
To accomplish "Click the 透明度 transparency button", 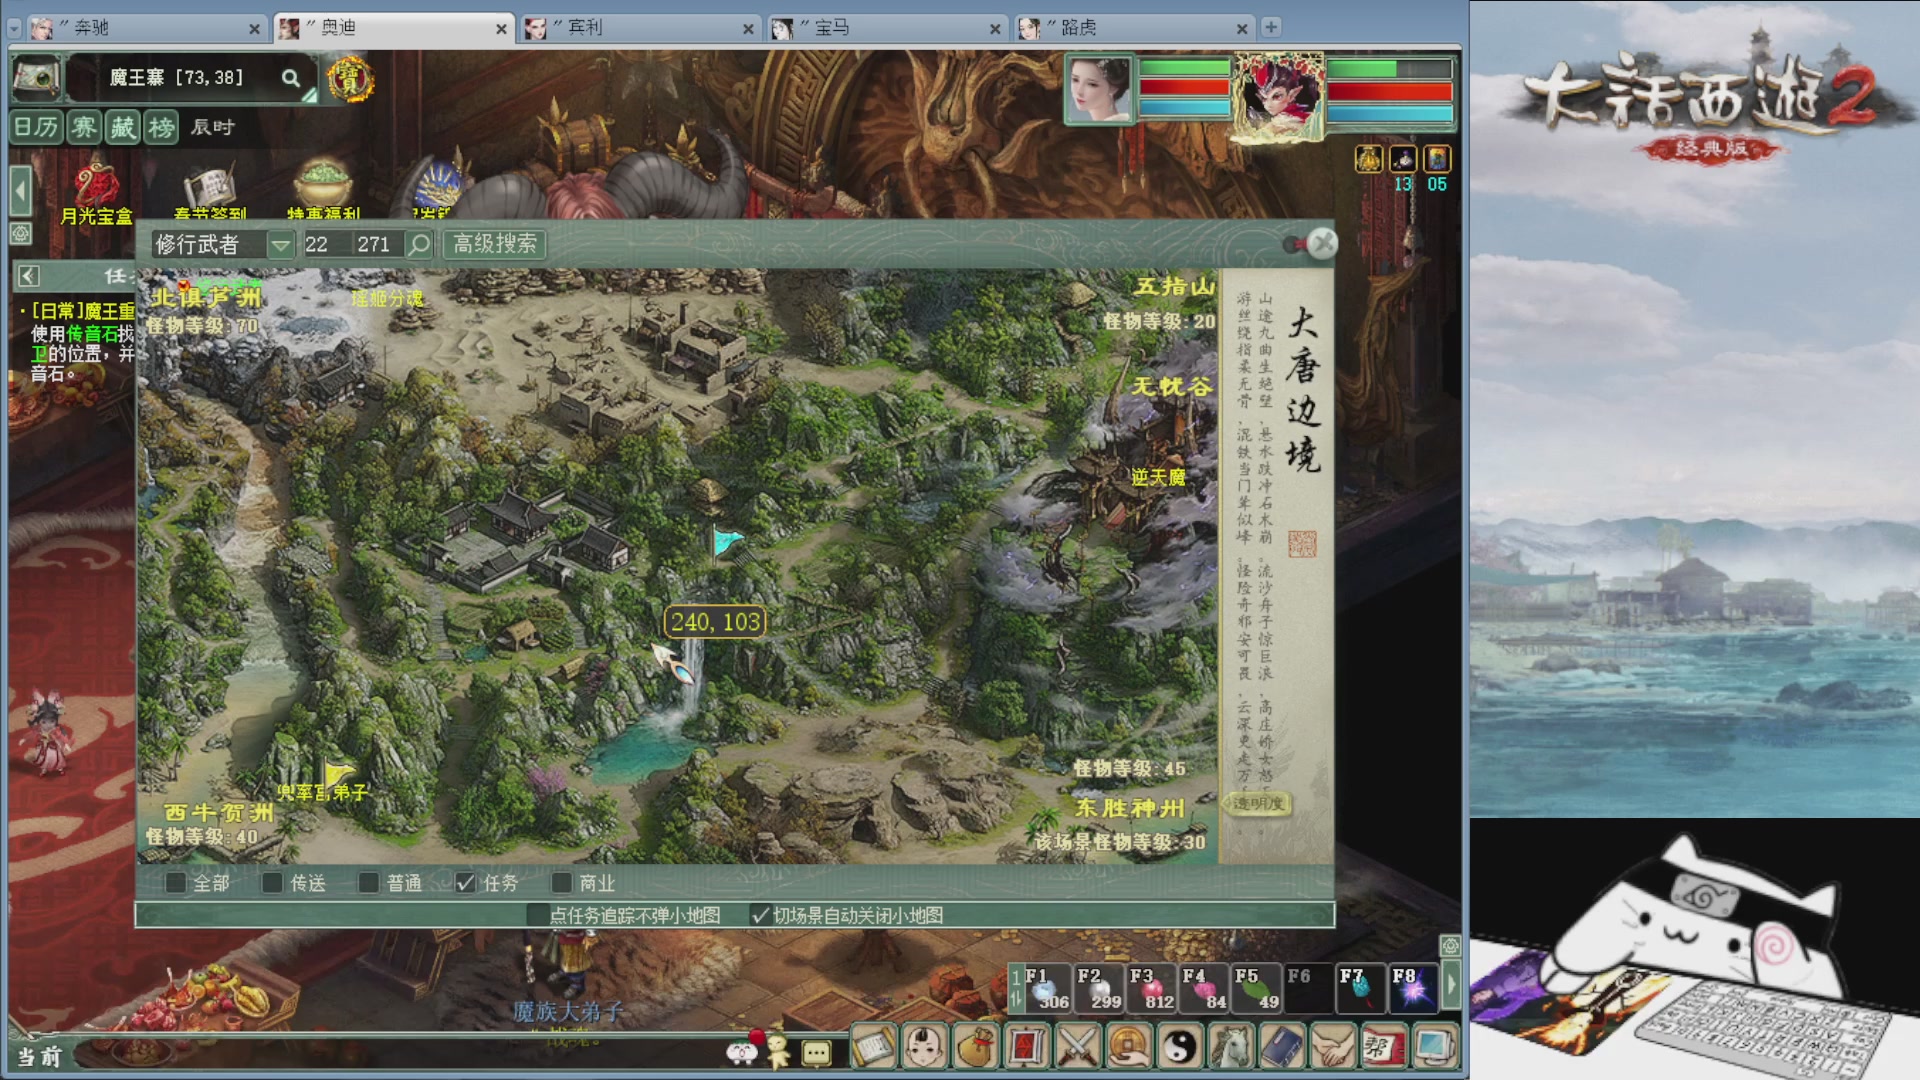I will pos(1258,803).
